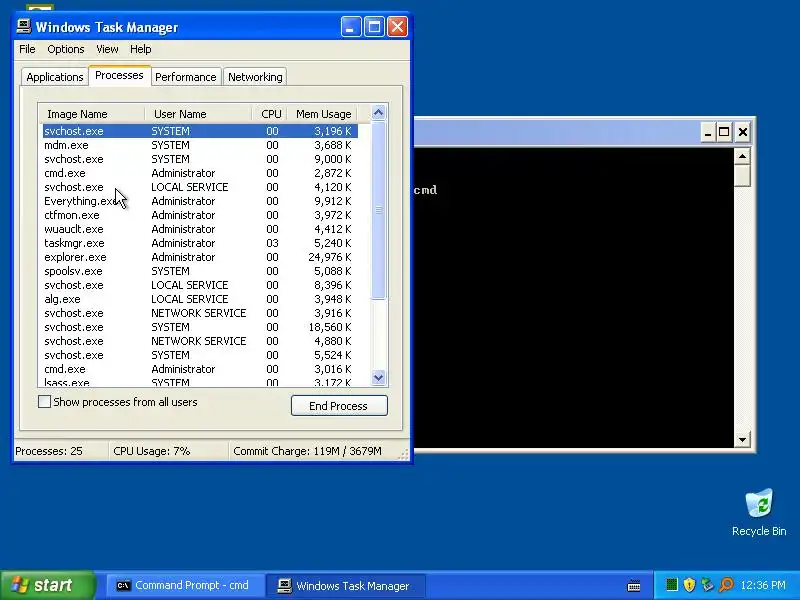Click the Command Prompt scroll down arrow
The height and width of the screenshot is (600, 800).
742,439
